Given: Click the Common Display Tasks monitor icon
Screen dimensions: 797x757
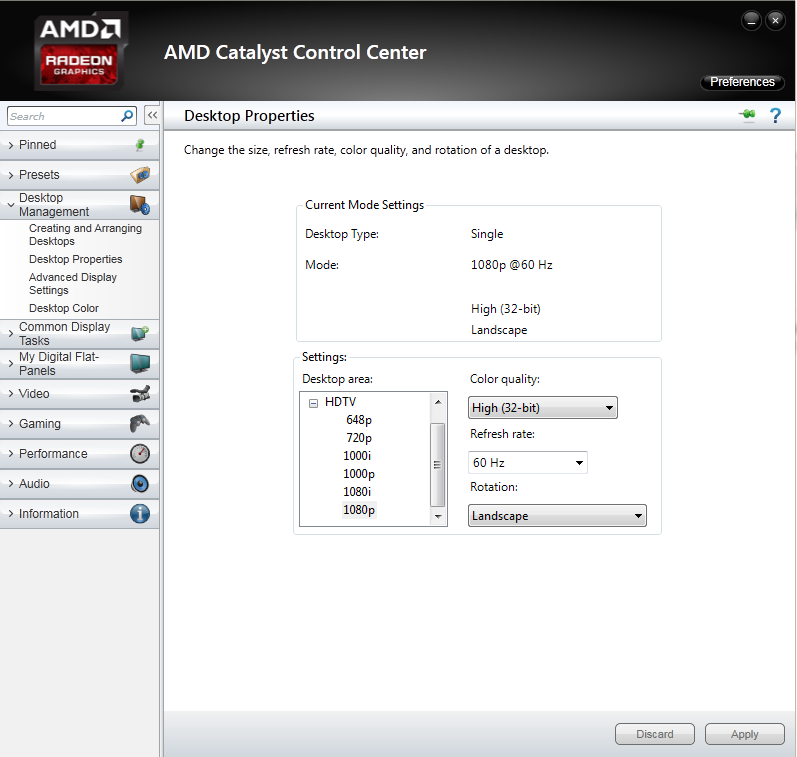Looking at the screenshot, I should tap(140, 334).
